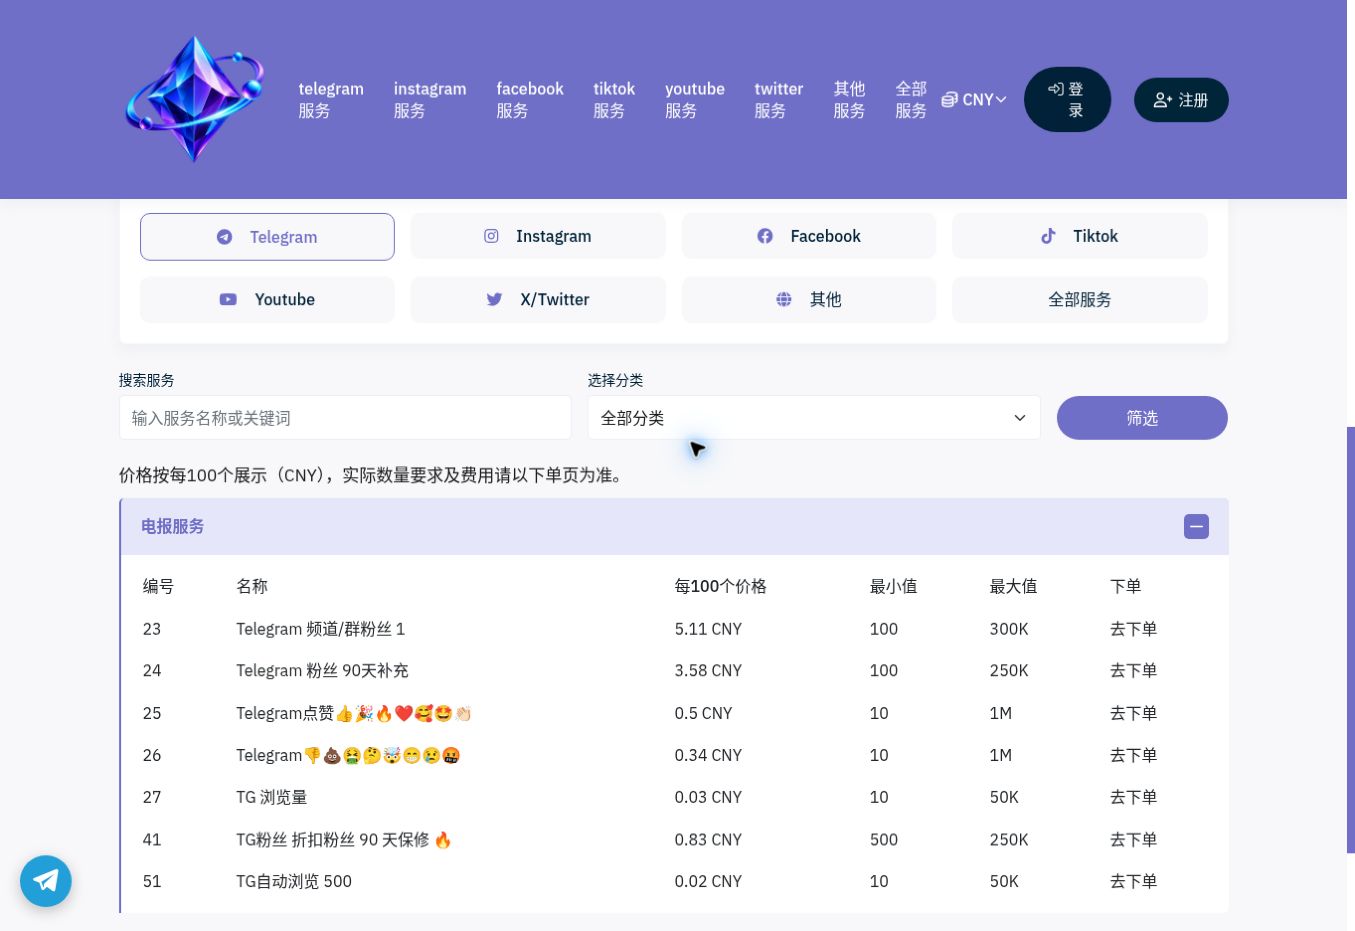Screen dimensions: 1355x931
Task: Open the CNY currency dropdown
Action: coord(974,100)
